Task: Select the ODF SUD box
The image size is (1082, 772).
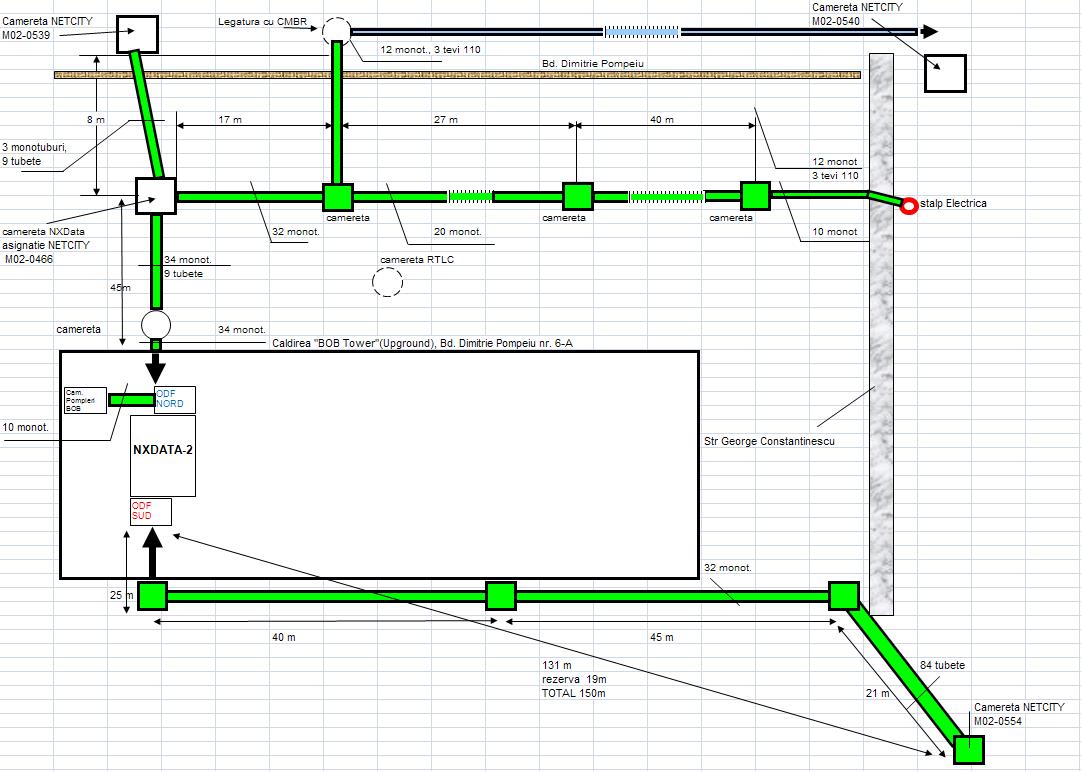Action: coord(151,511)
